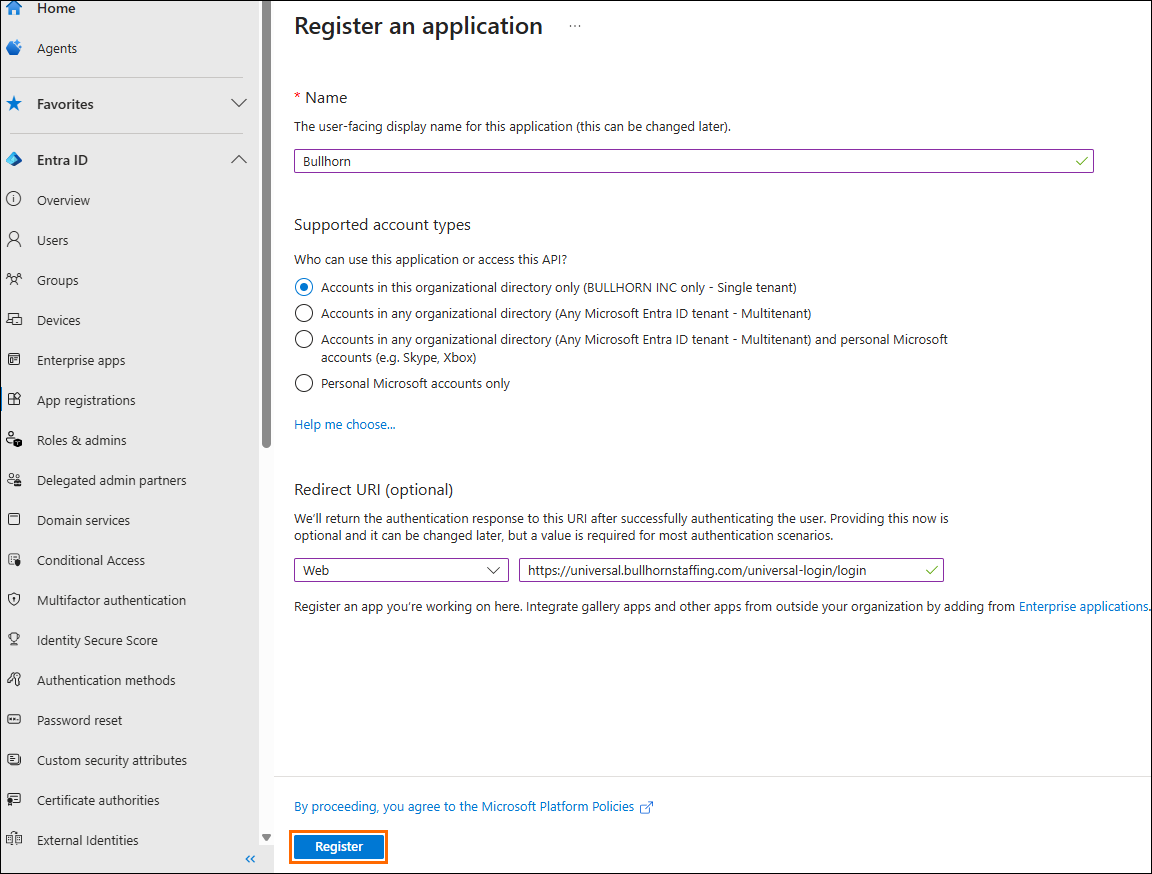1152x874 pixels.
Task: Open the Help me choose link
Action: tap(345, 425)
